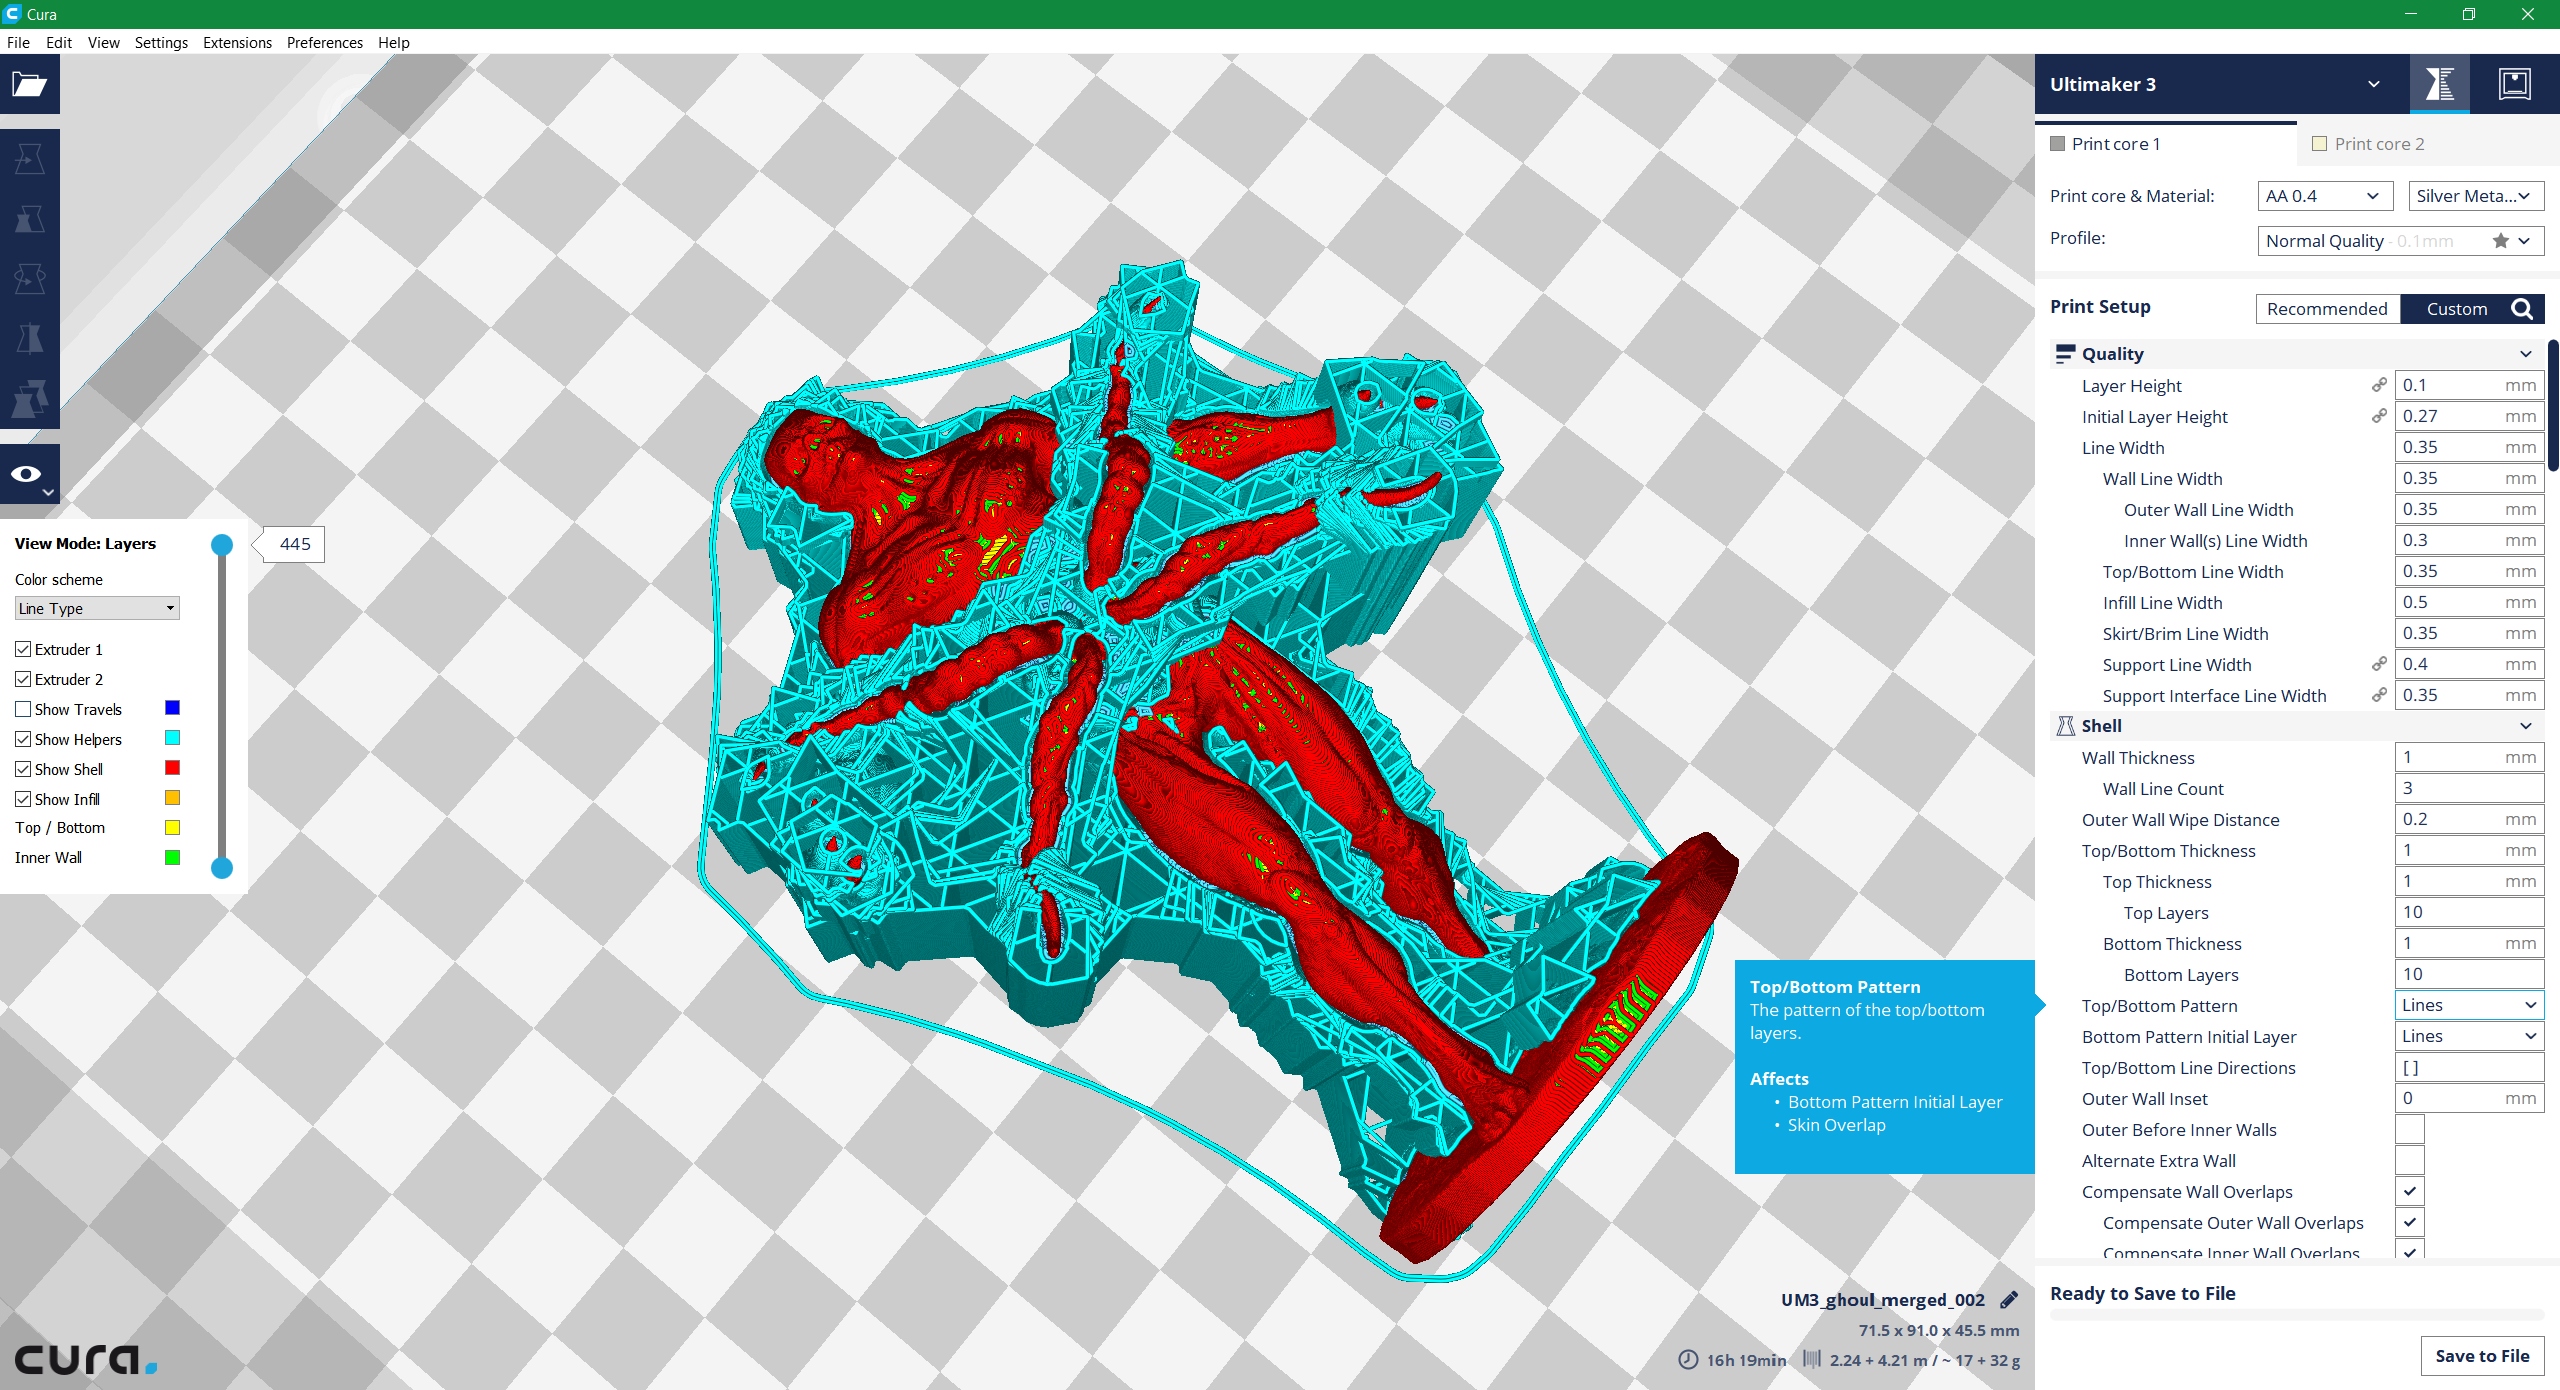Select the Move tool in left toolbar

click(x=29, y=159)
